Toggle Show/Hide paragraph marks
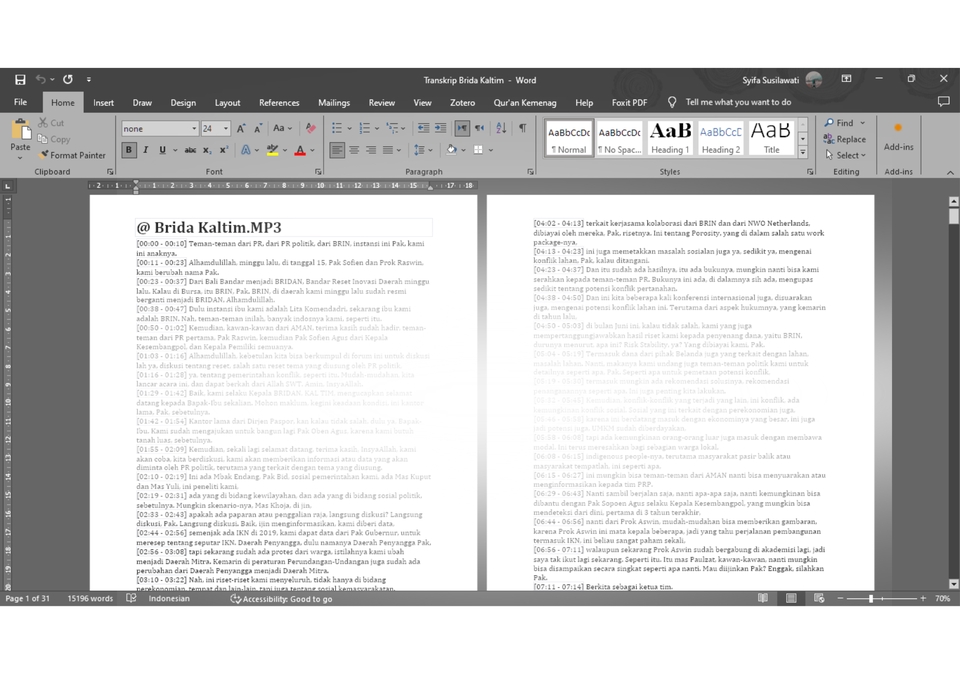 (523, 128)
